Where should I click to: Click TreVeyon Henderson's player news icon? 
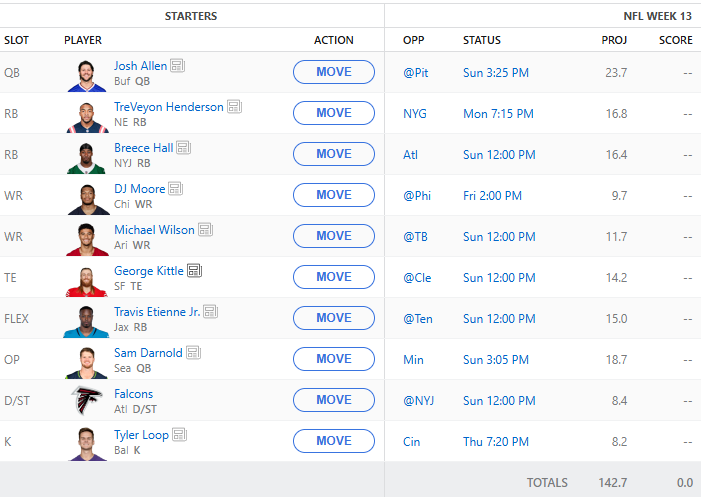(234, 107)
